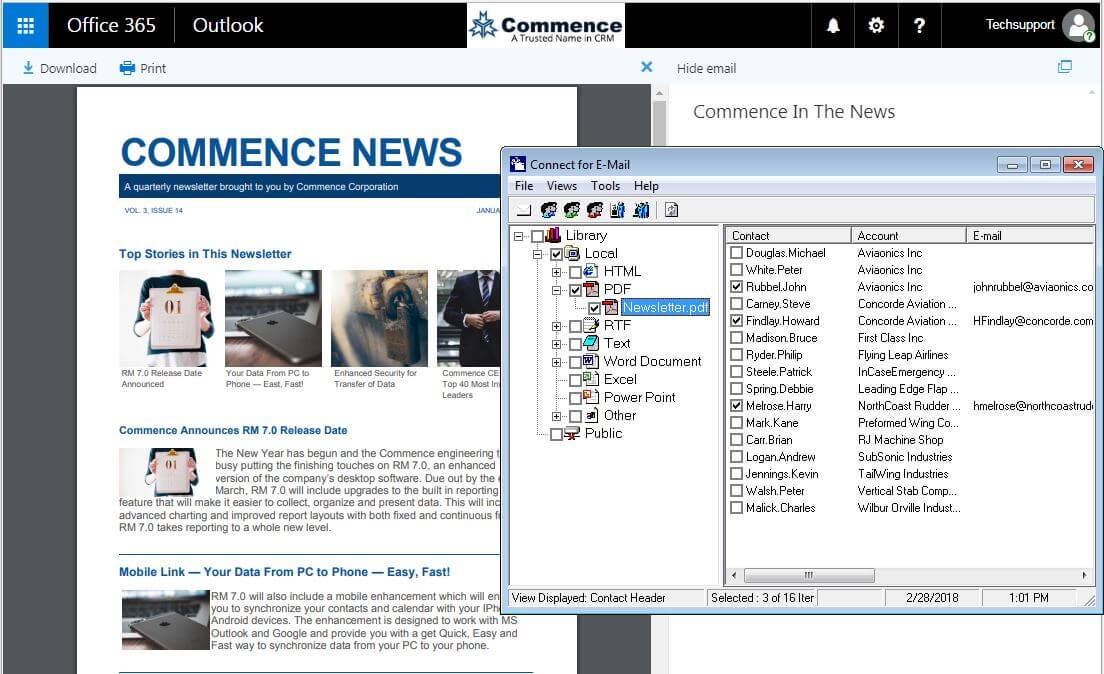Click the contact list scroll-right arrow
This screenshot has height=674, width=1104.
point(1084,575)
